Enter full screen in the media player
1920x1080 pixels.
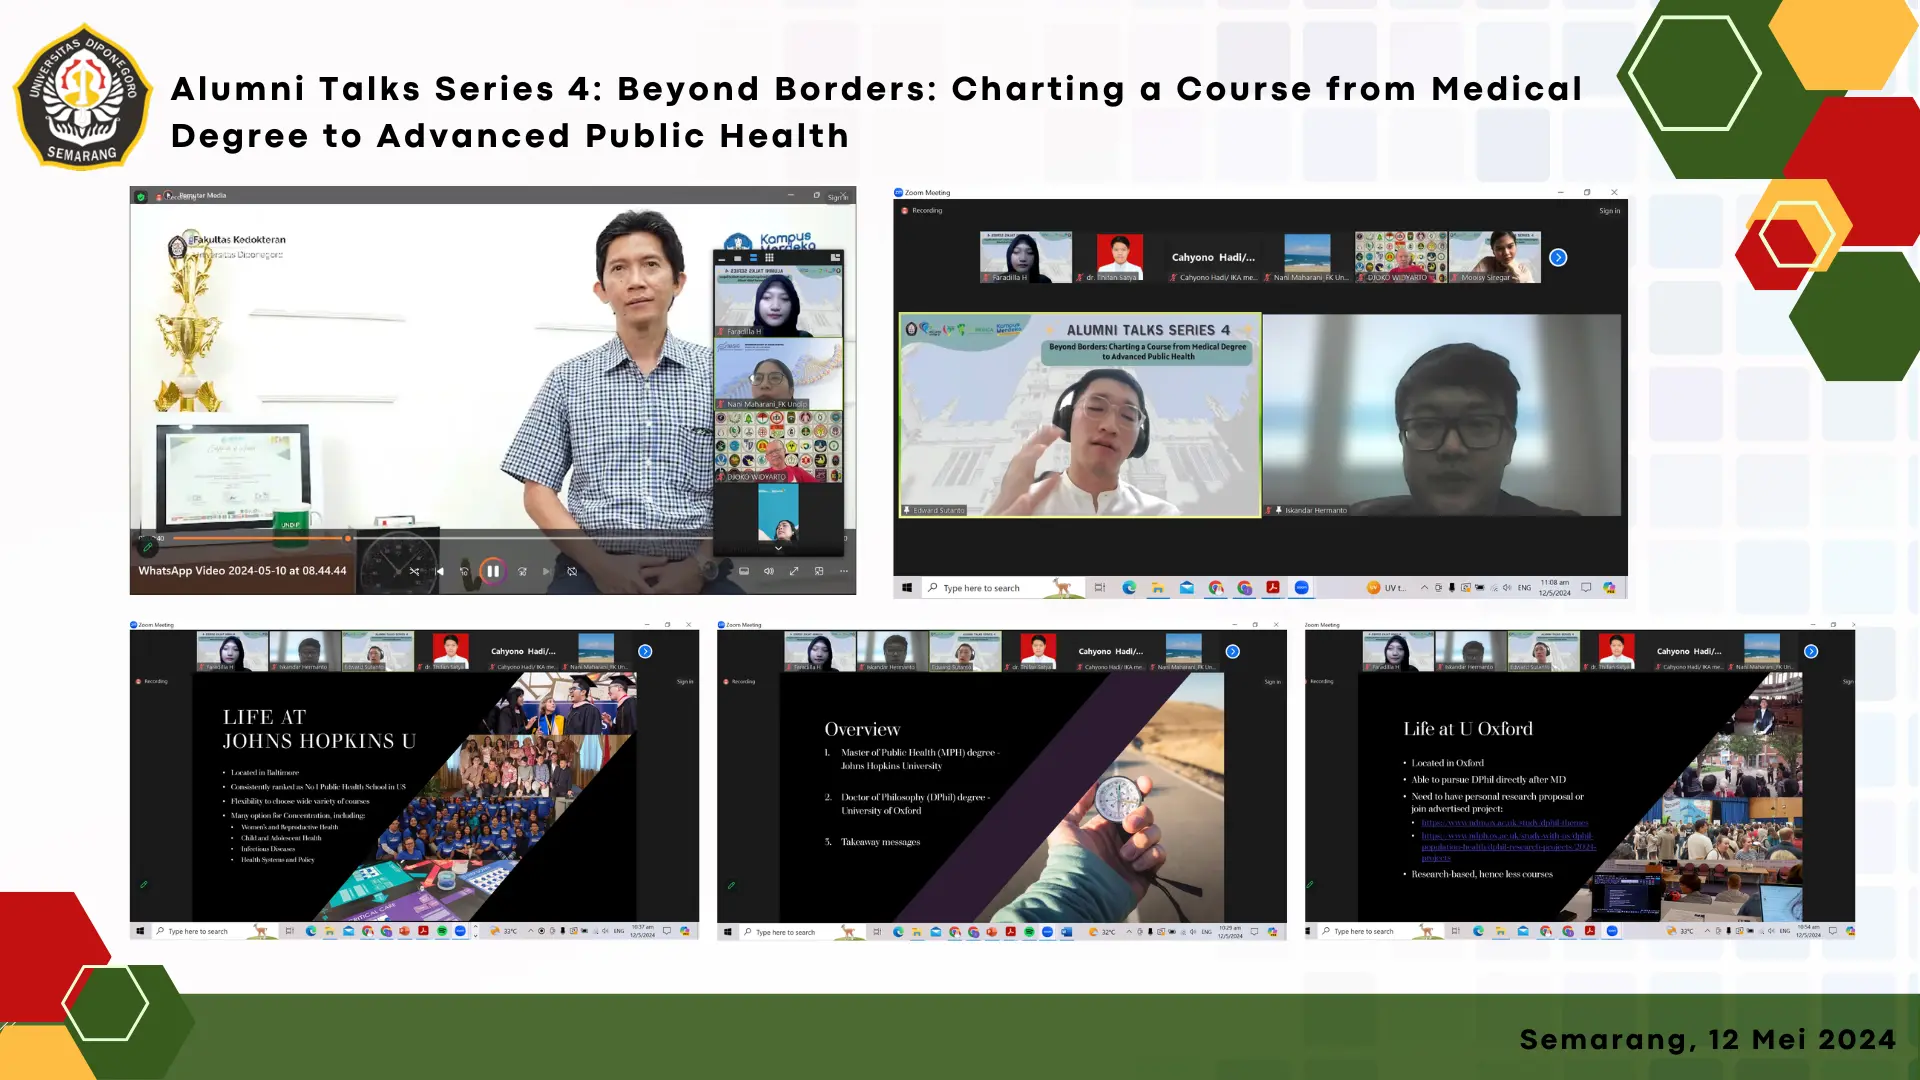(794, 571)
